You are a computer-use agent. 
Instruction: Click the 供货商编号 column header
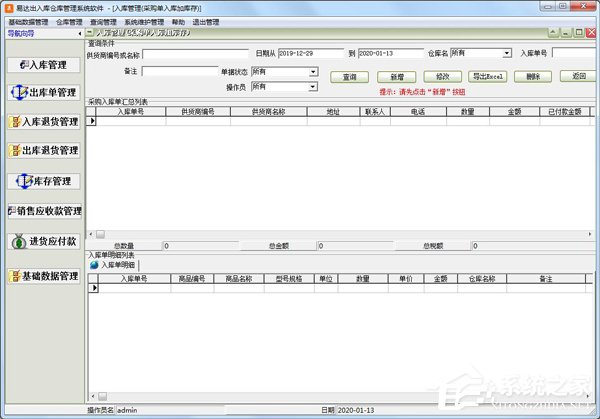coord(198,112)
